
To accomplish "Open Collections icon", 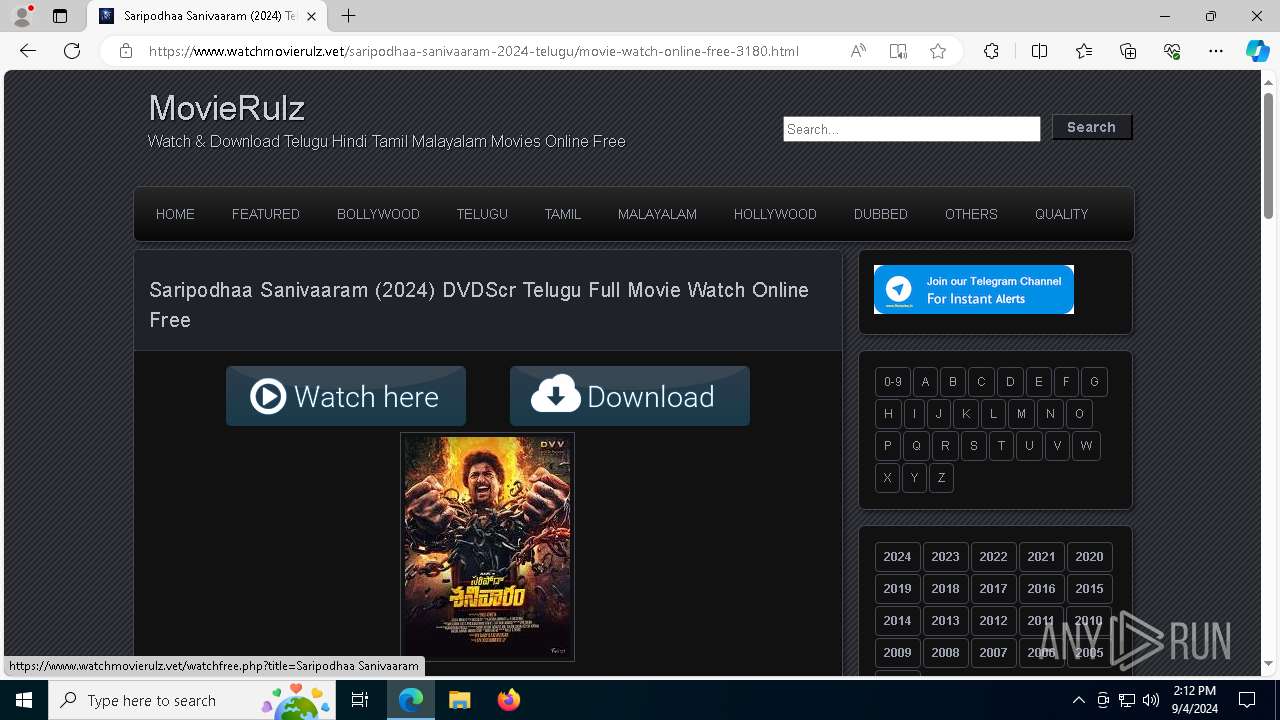I will 1128,51.
